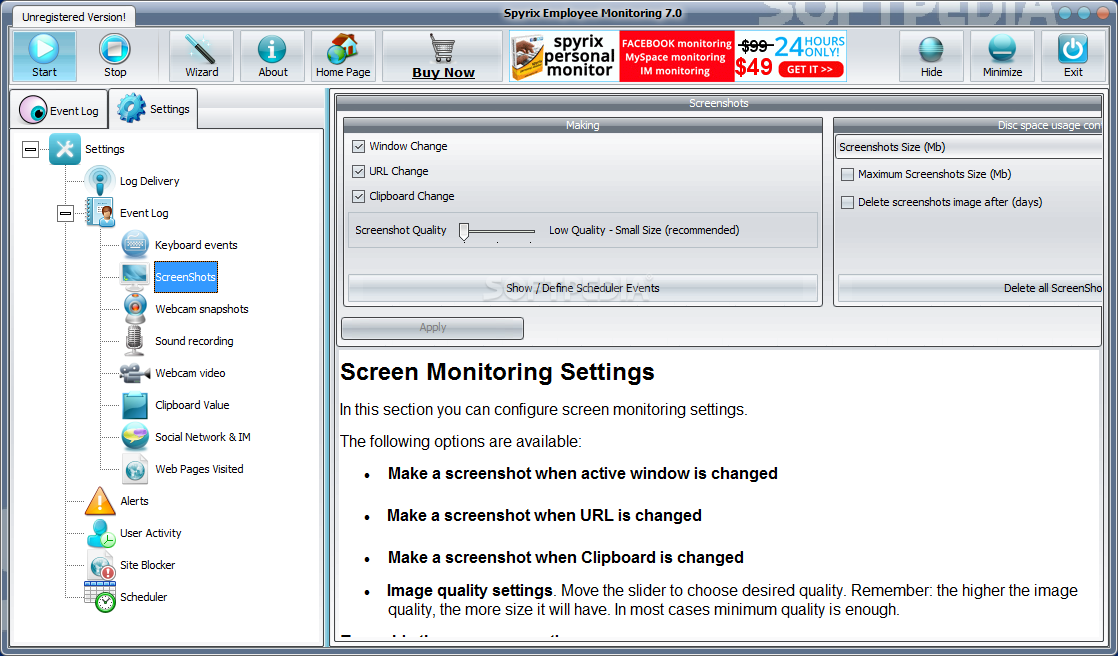Click Delete all ScreenShots button
This screenshot has height=656, width=1118.
pos(970,288)
